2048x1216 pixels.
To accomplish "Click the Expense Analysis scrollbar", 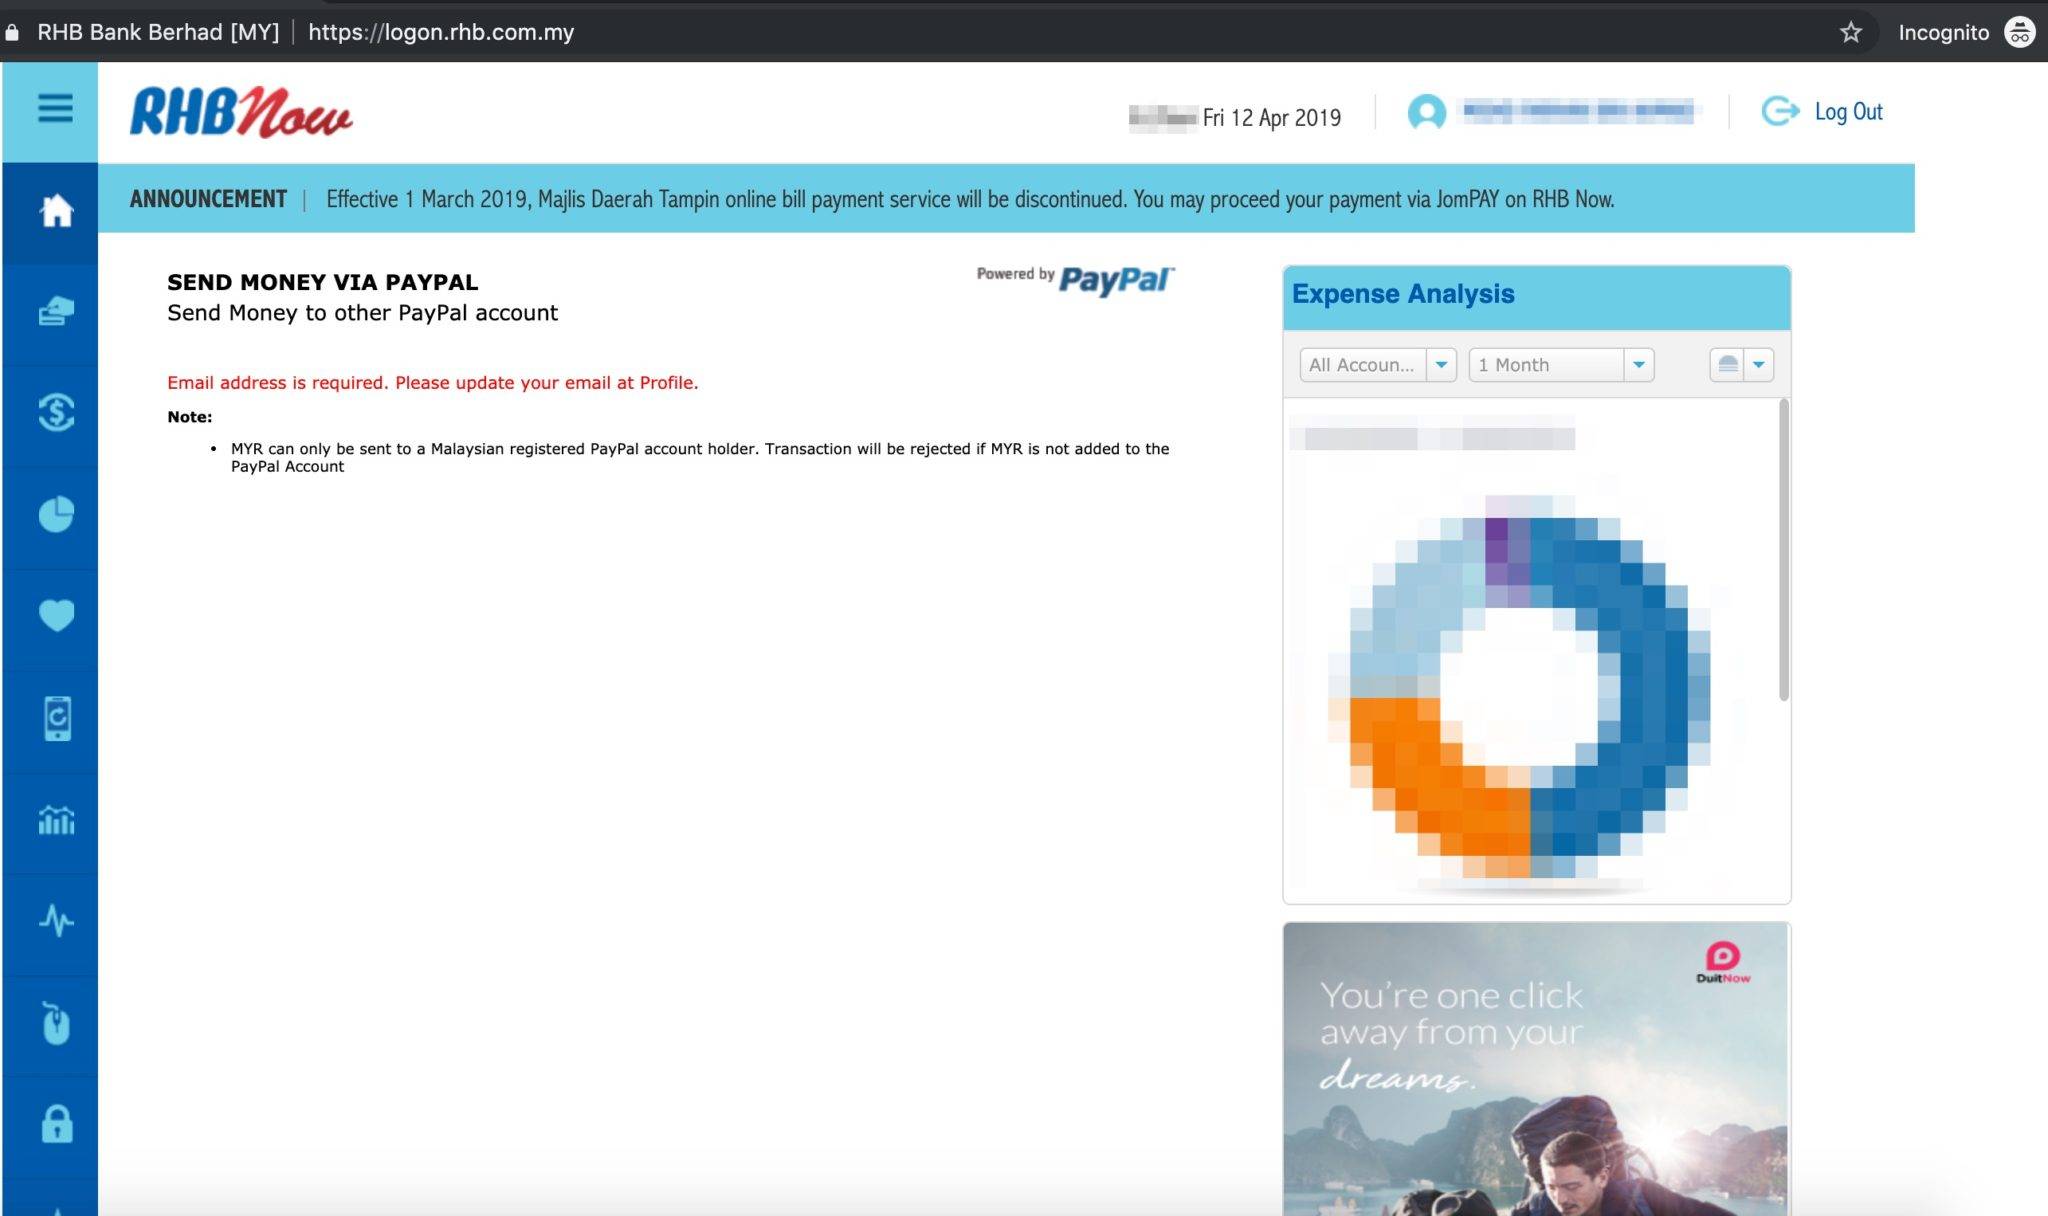I will click(1783, 550).
